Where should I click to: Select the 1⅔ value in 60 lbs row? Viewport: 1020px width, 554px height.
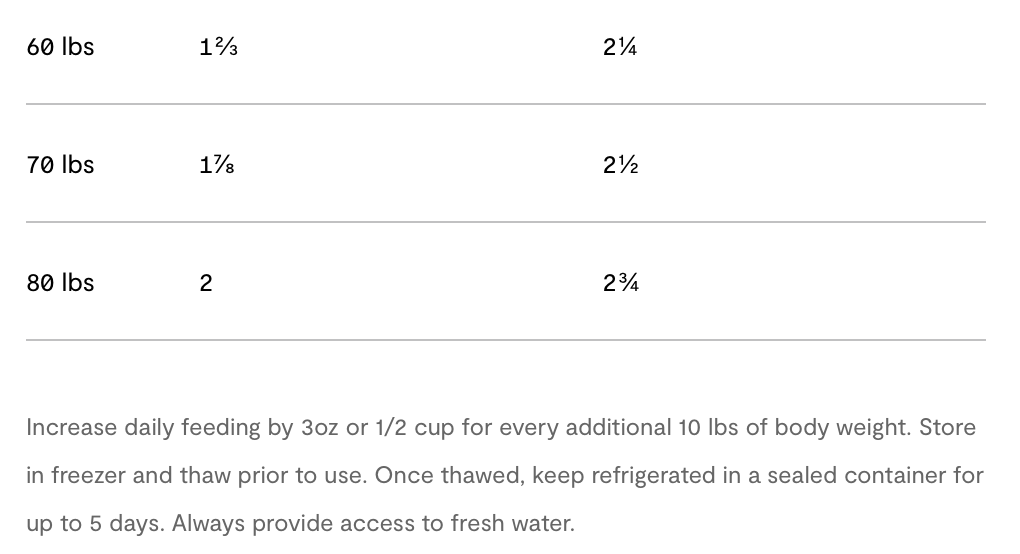click(218, 47)
